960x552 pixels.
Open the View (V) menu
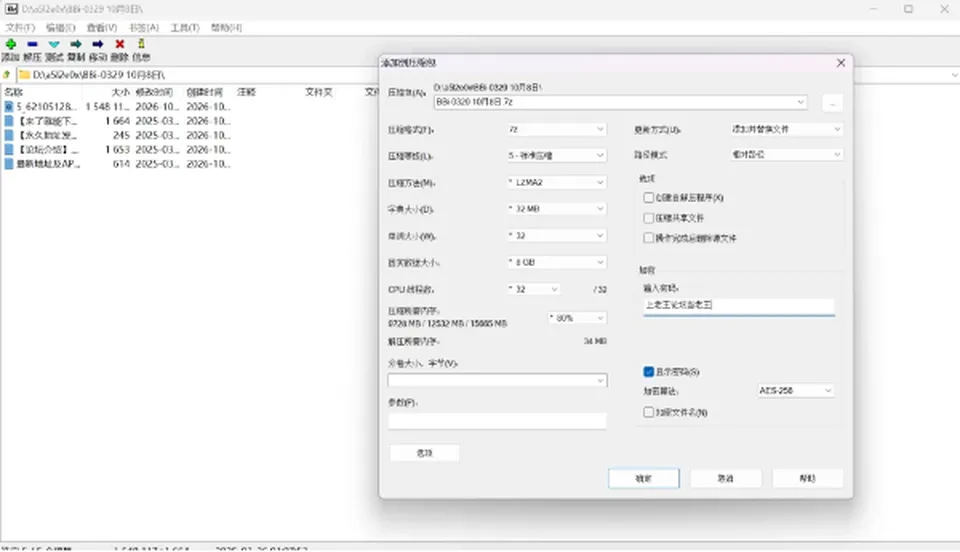(102, 28)
